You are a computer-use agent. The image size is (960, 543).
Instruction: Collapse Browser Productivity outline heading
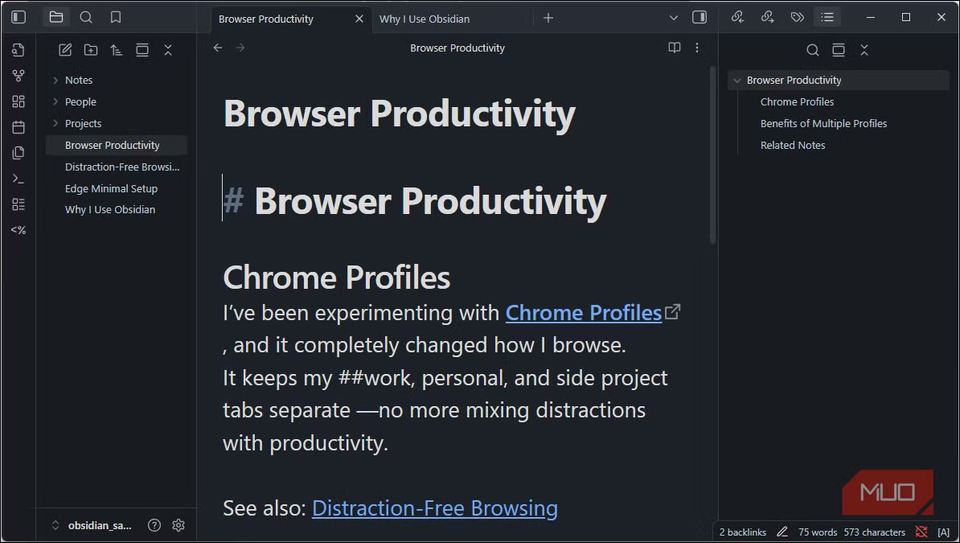(736, 80)
